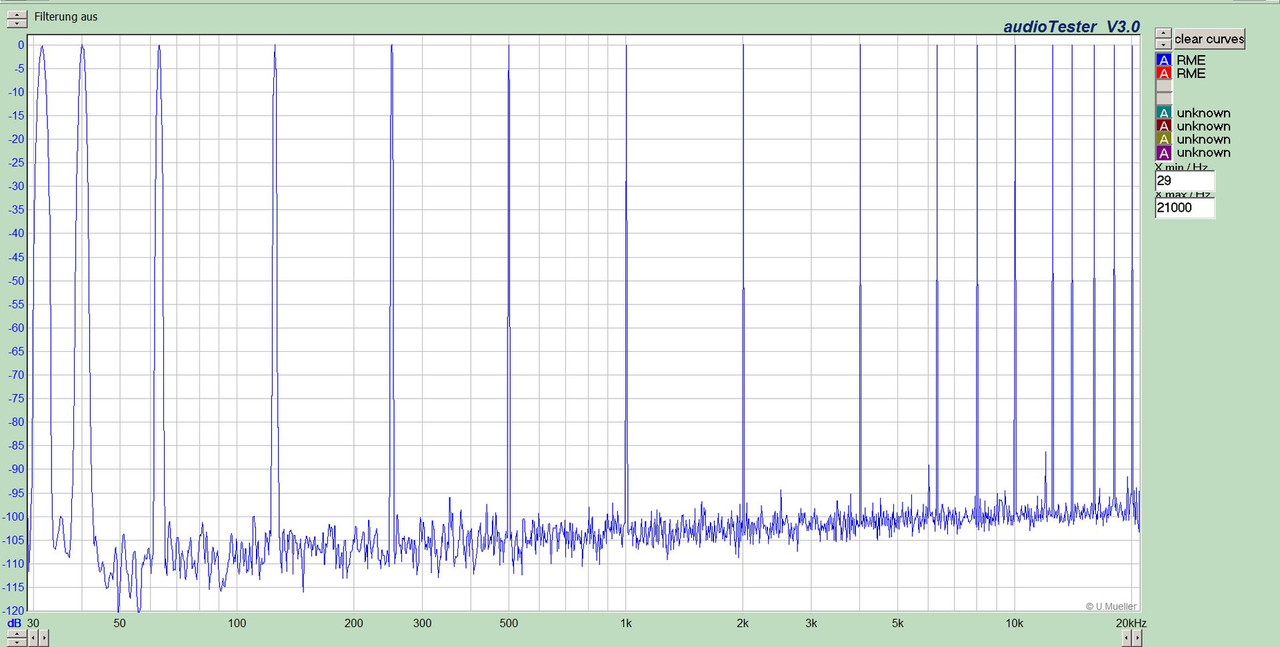1280x647 pixels.
Task: Click the '-60' dB axis label
Action: coord(14,328)
